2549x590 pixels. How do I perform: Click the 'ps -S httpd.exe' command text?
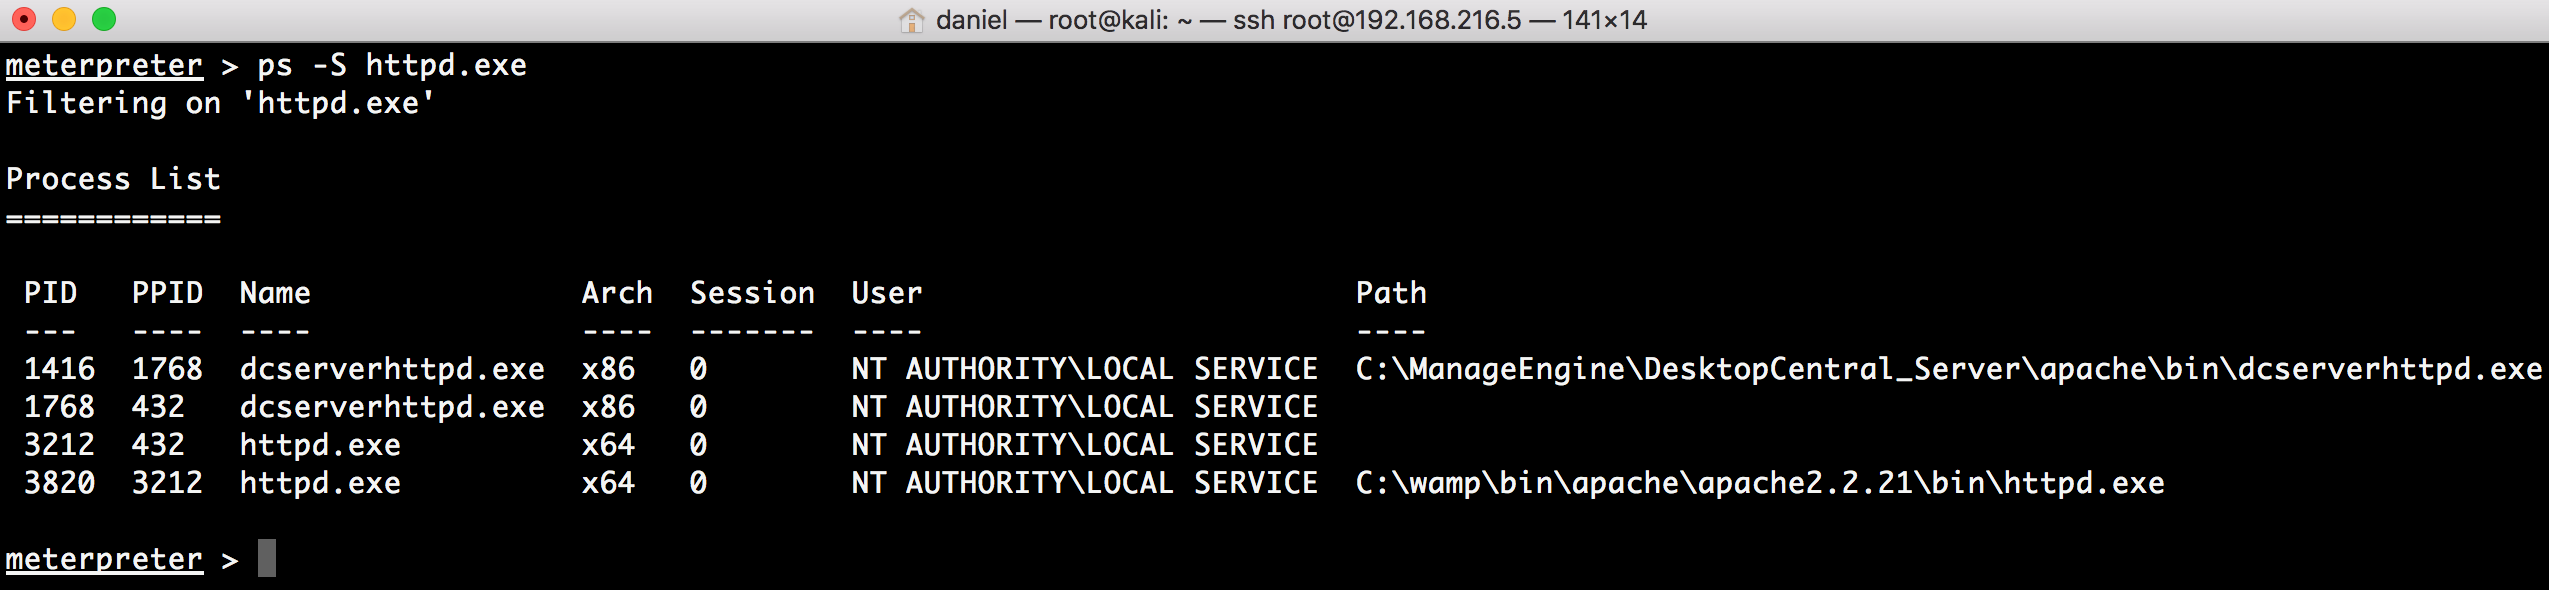(392, 65)
